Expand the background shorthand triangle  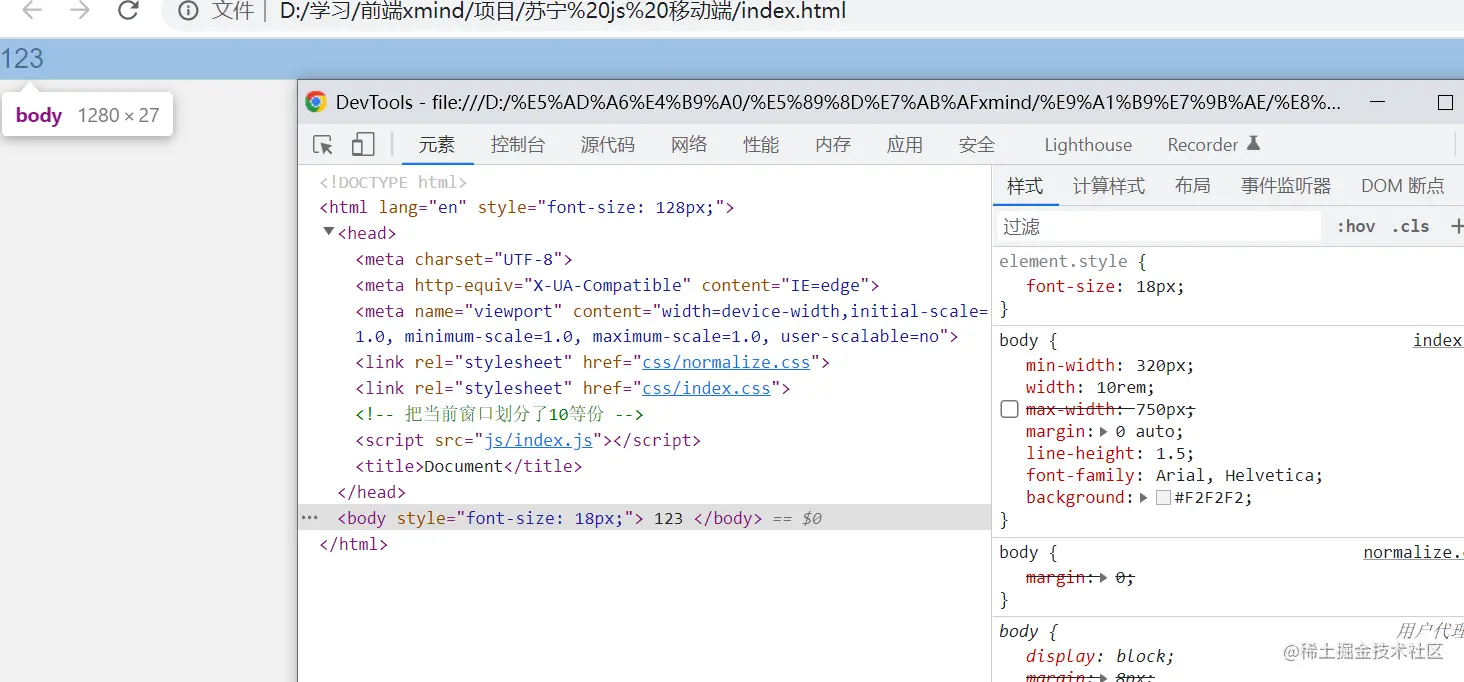pos(1143,497)
